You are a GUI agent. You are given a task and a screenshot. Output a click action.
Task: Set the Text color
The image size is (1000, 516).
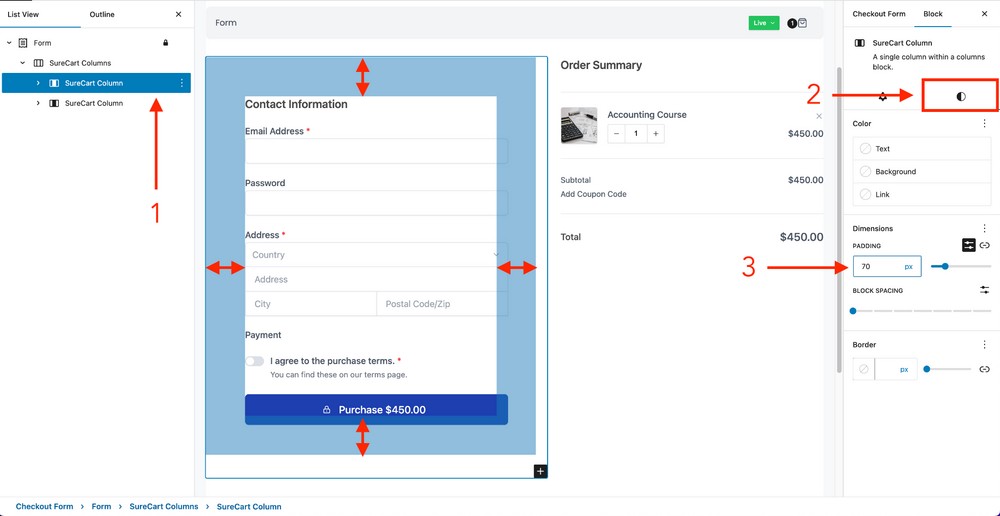[922, 149]
